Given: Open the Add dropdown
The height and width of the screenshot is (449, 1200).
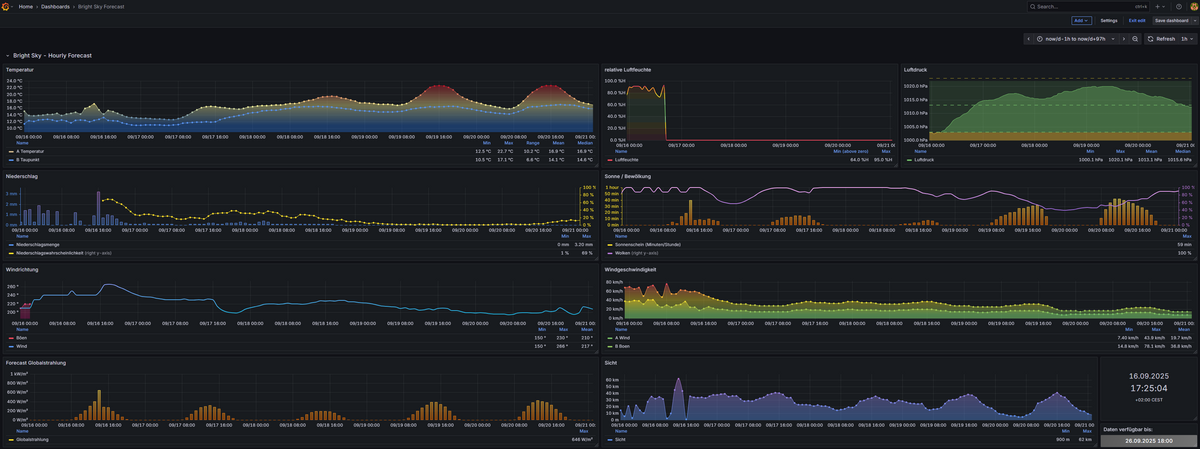Looking at the screenshot, I should [1081, 20].
